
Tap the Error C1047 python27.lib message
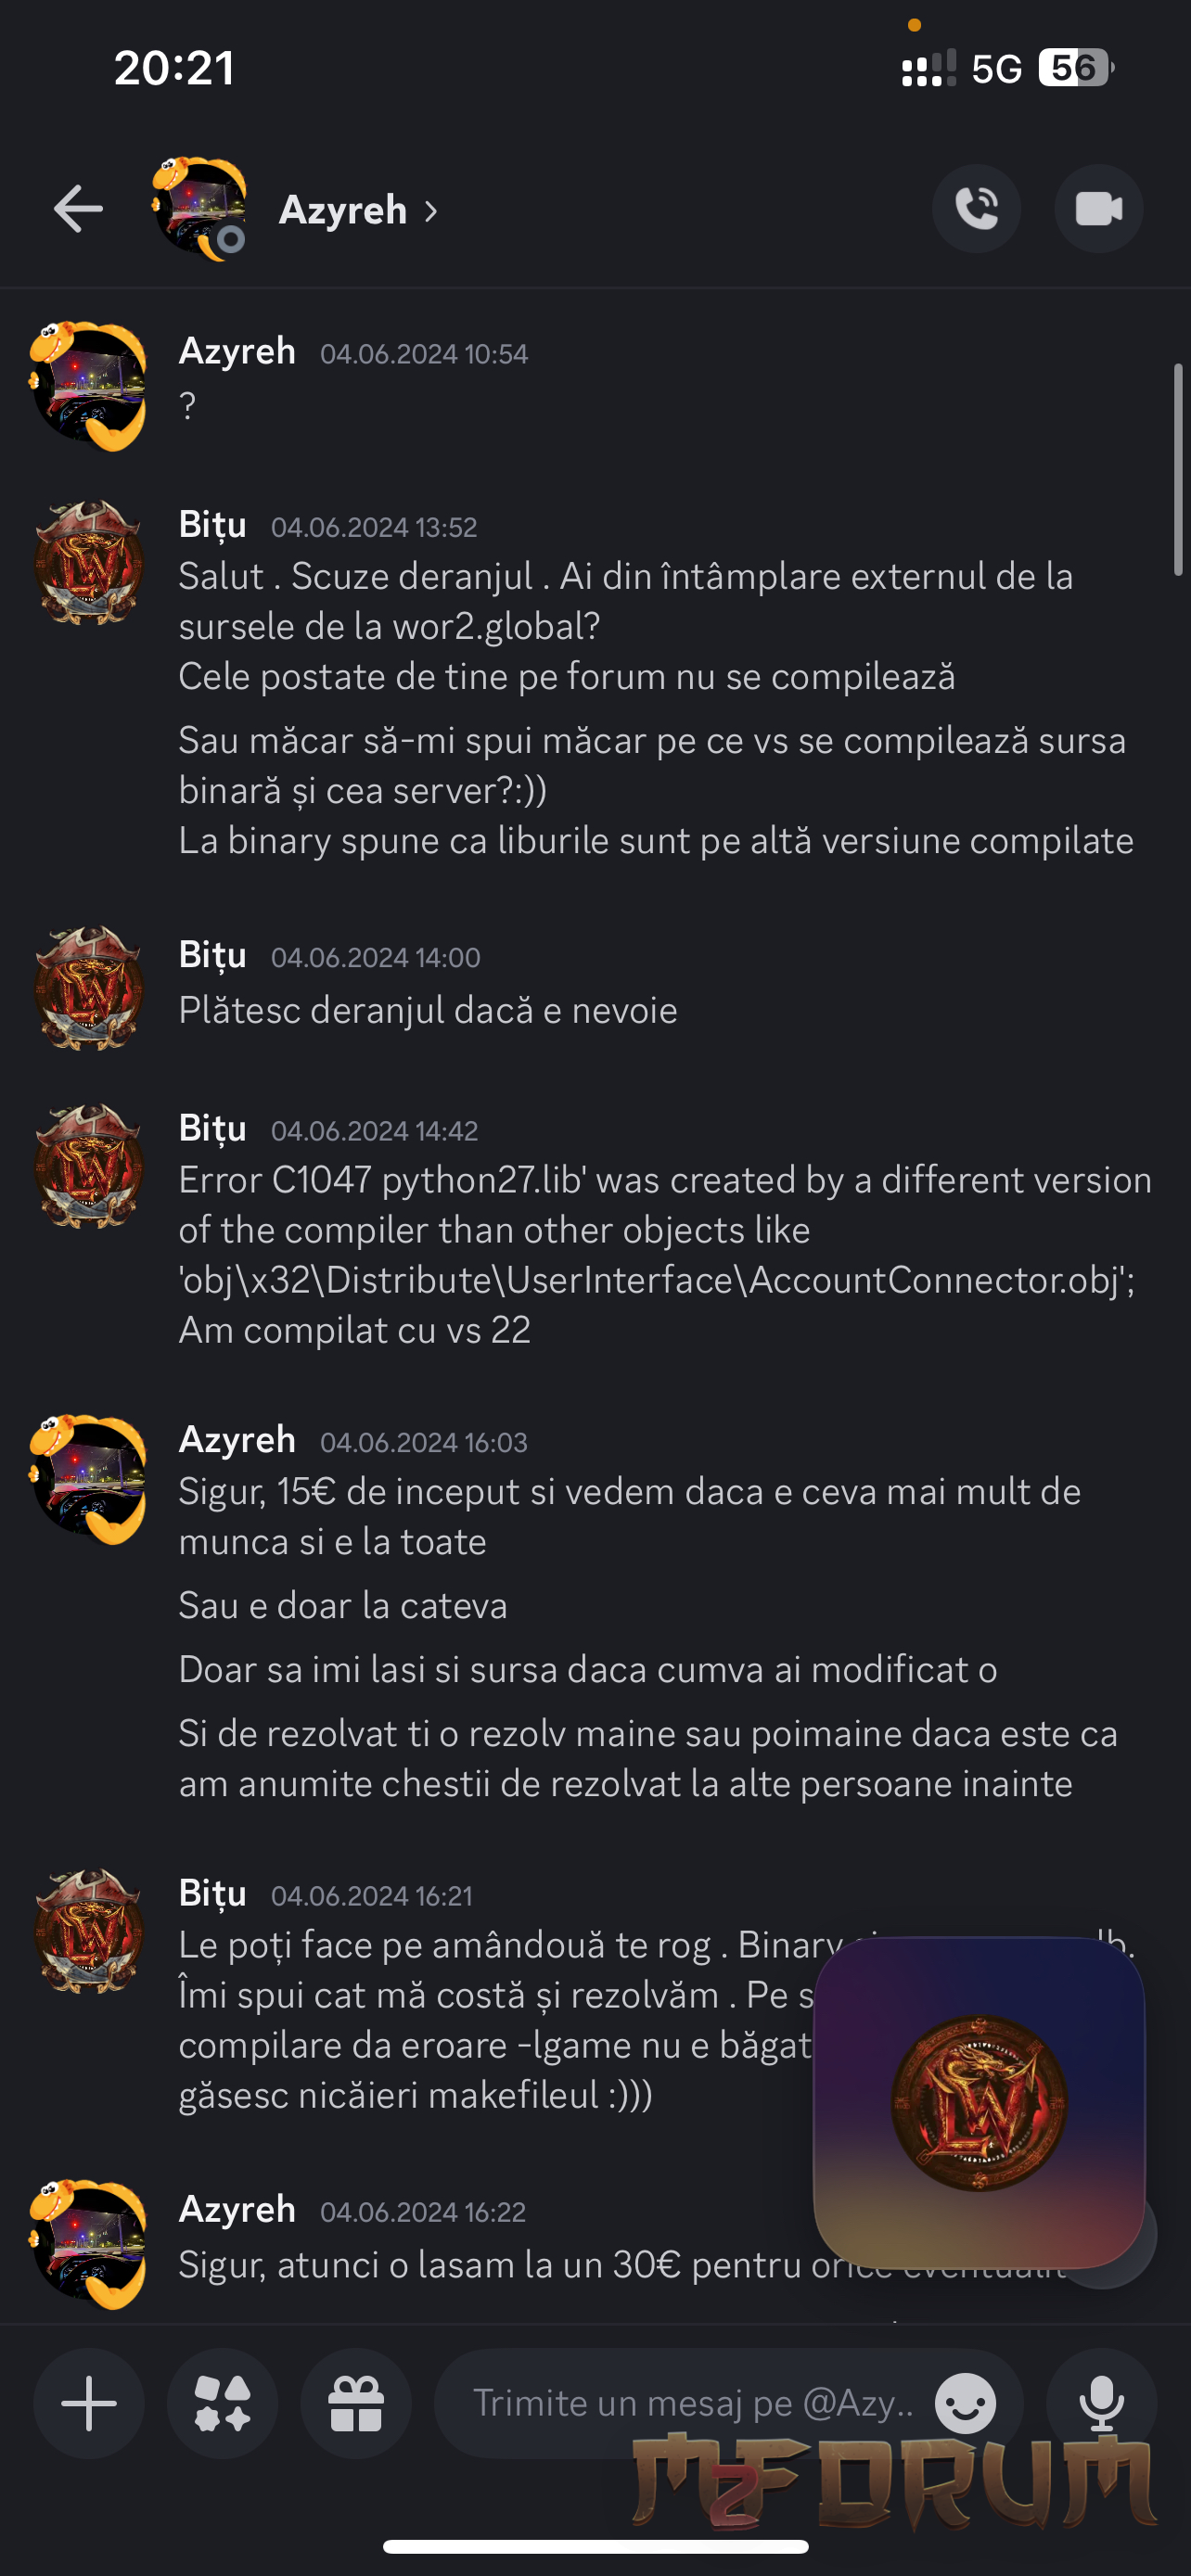tap(666, 1255)
